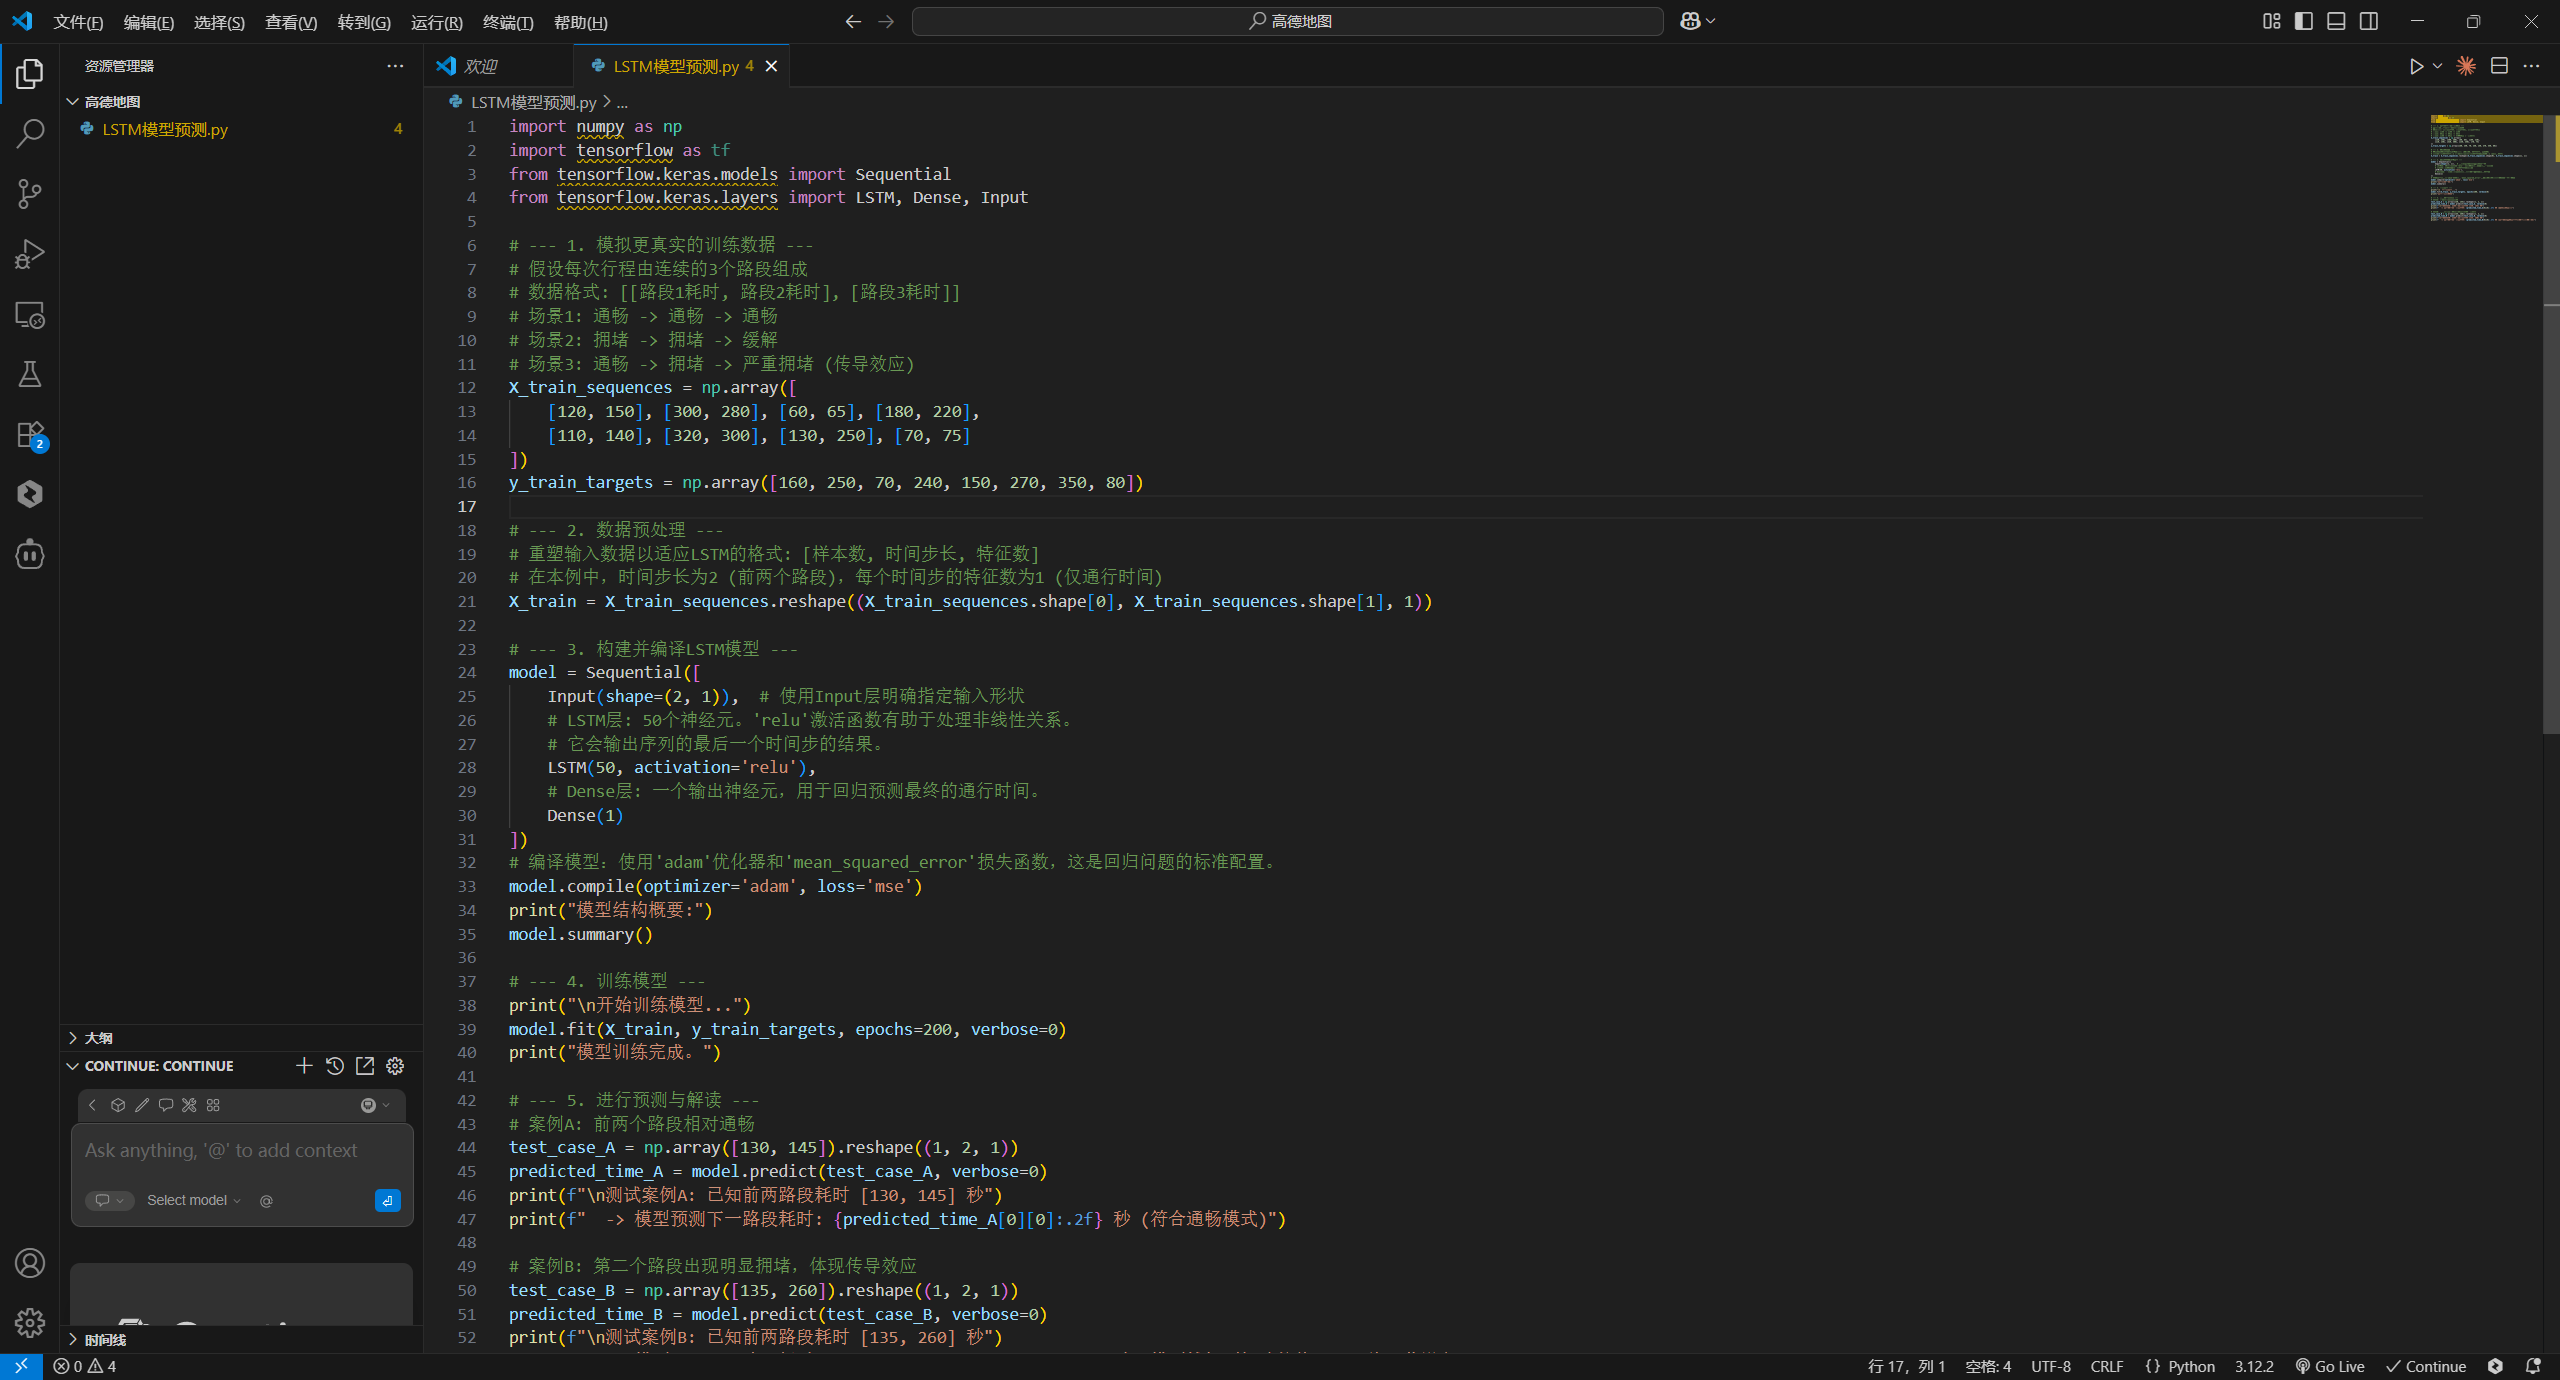Run the Python file with play button
The width and height of the screenshot is (2560, 1380).
click(x=2416, y=66)
